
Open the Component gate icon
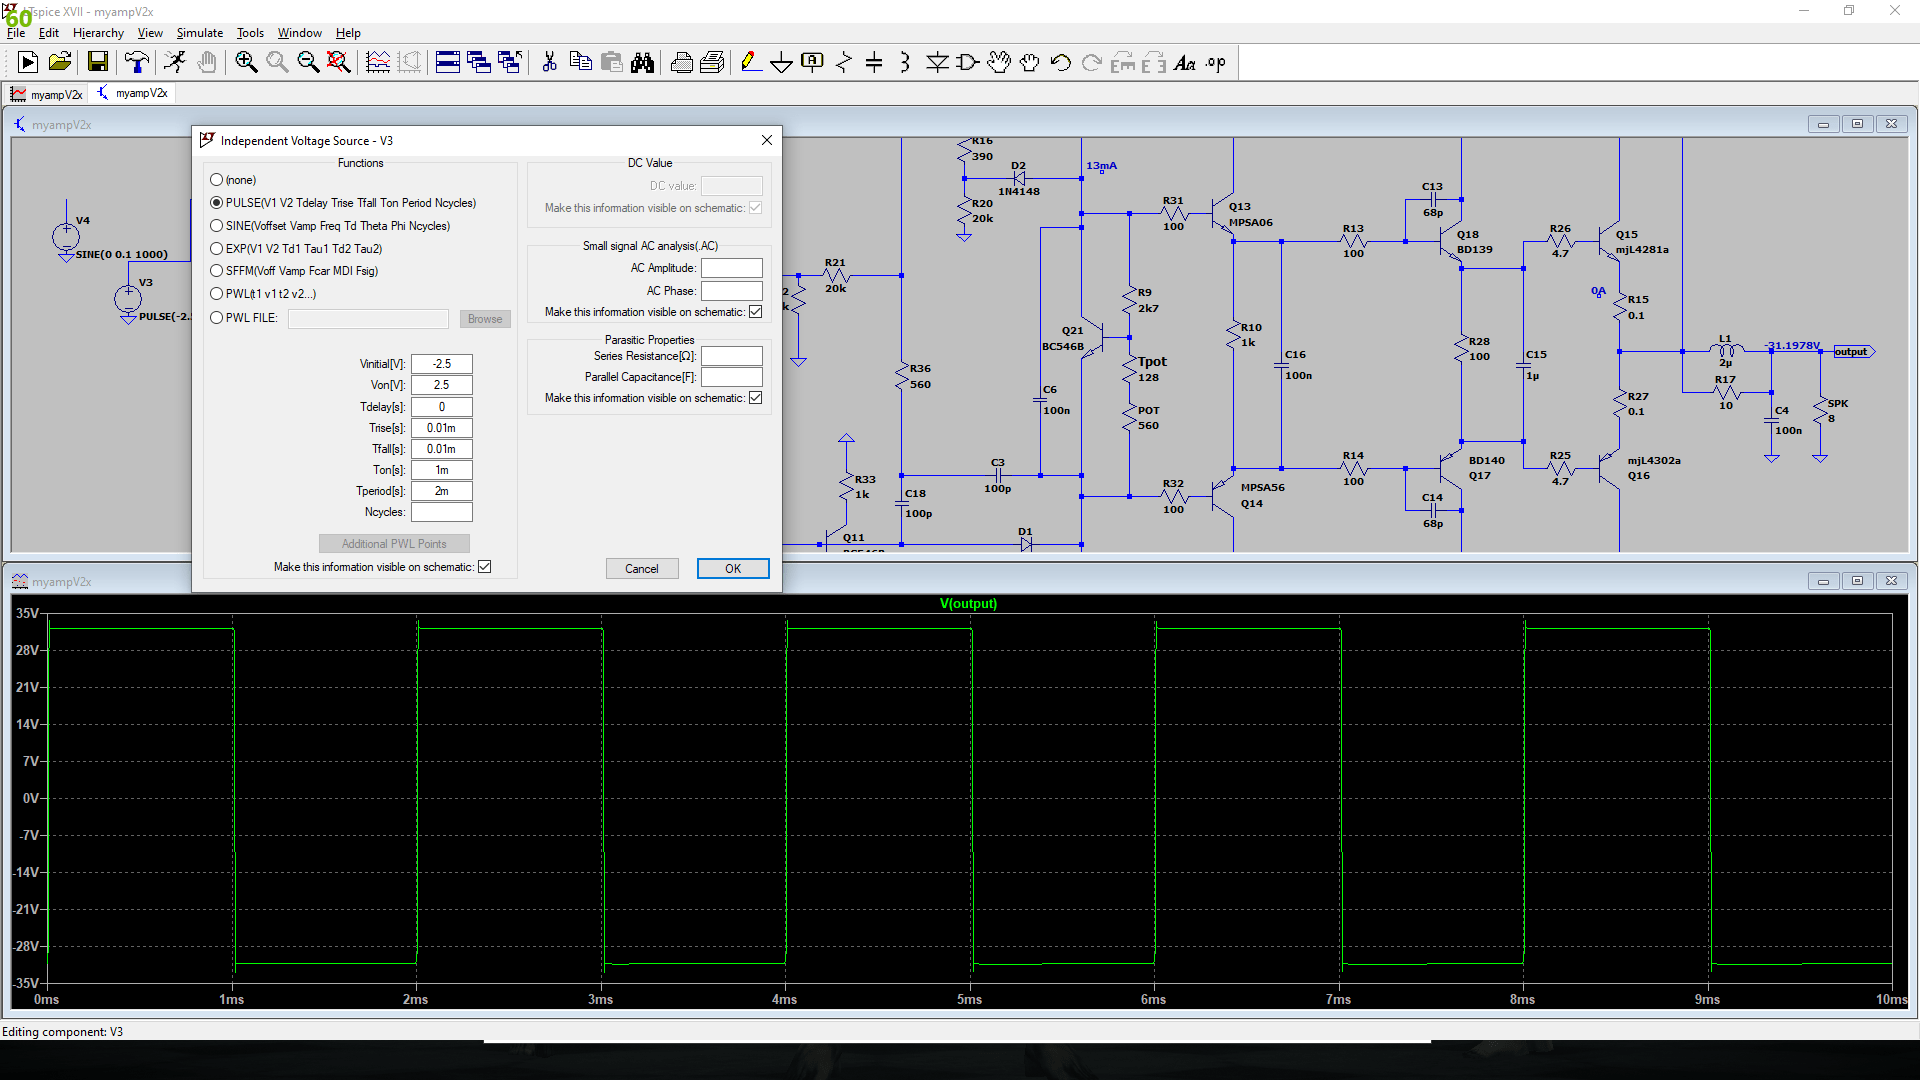968,63
